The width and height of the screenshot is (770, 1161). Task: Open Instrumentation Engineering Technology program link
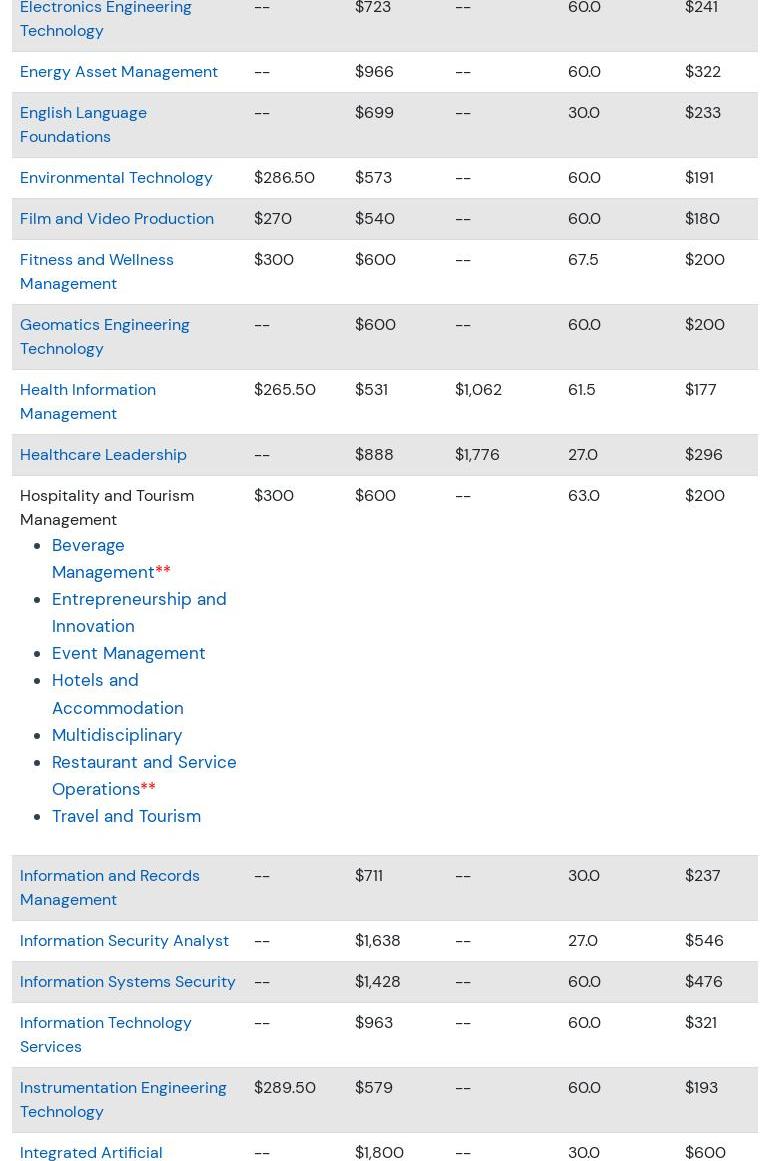123,1099
